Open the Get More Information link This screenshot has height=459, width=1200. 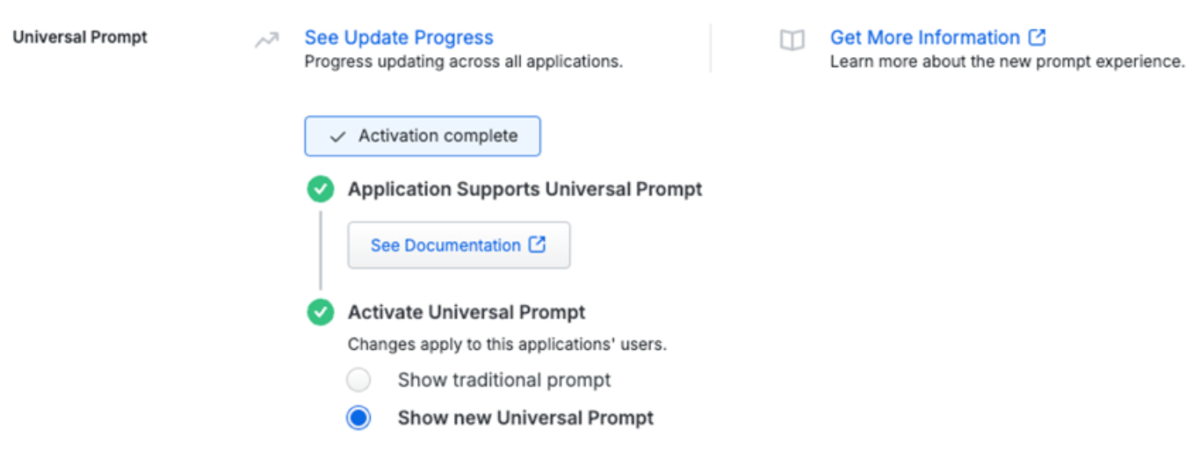pos(925,38)
